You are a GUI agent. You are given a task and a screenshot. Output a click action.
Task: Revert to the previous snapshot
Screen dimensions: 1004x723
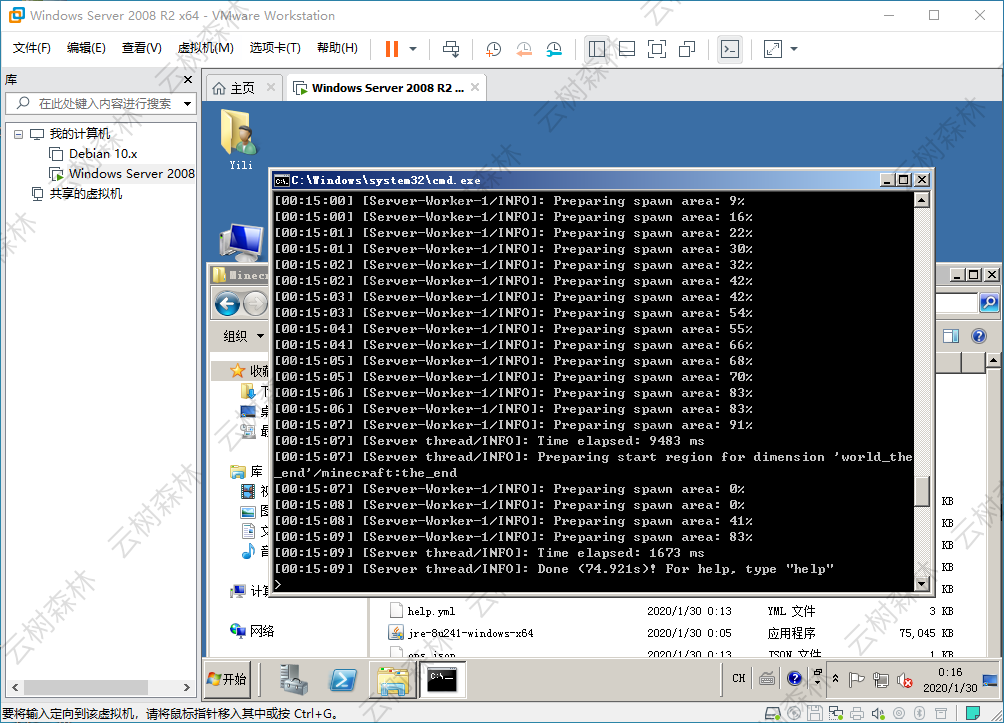[x=524, y=49]
